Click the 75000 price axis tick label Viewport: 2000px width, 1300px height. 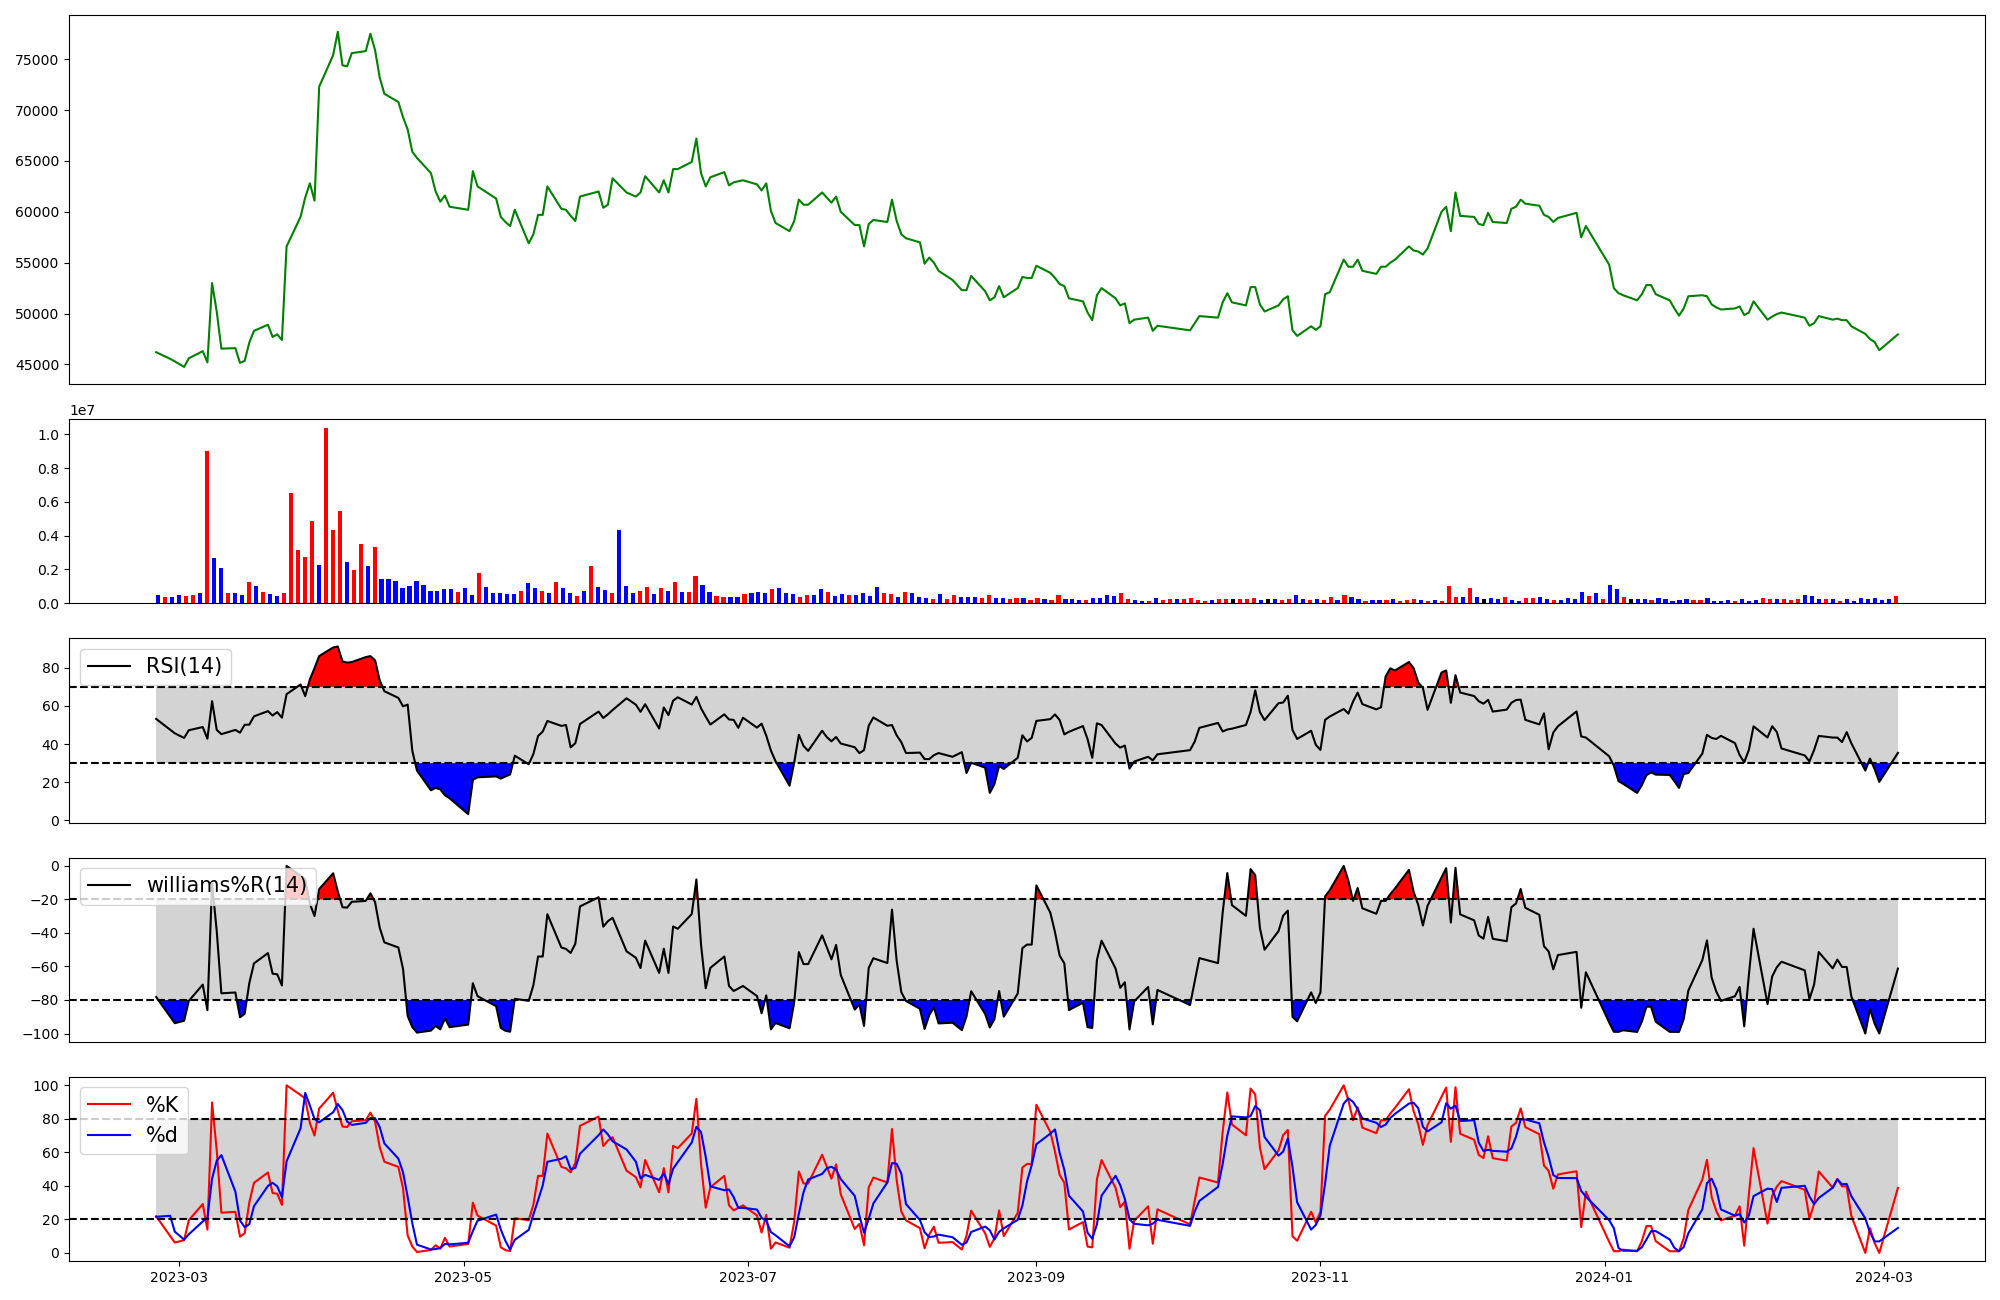tap(37, 60)
